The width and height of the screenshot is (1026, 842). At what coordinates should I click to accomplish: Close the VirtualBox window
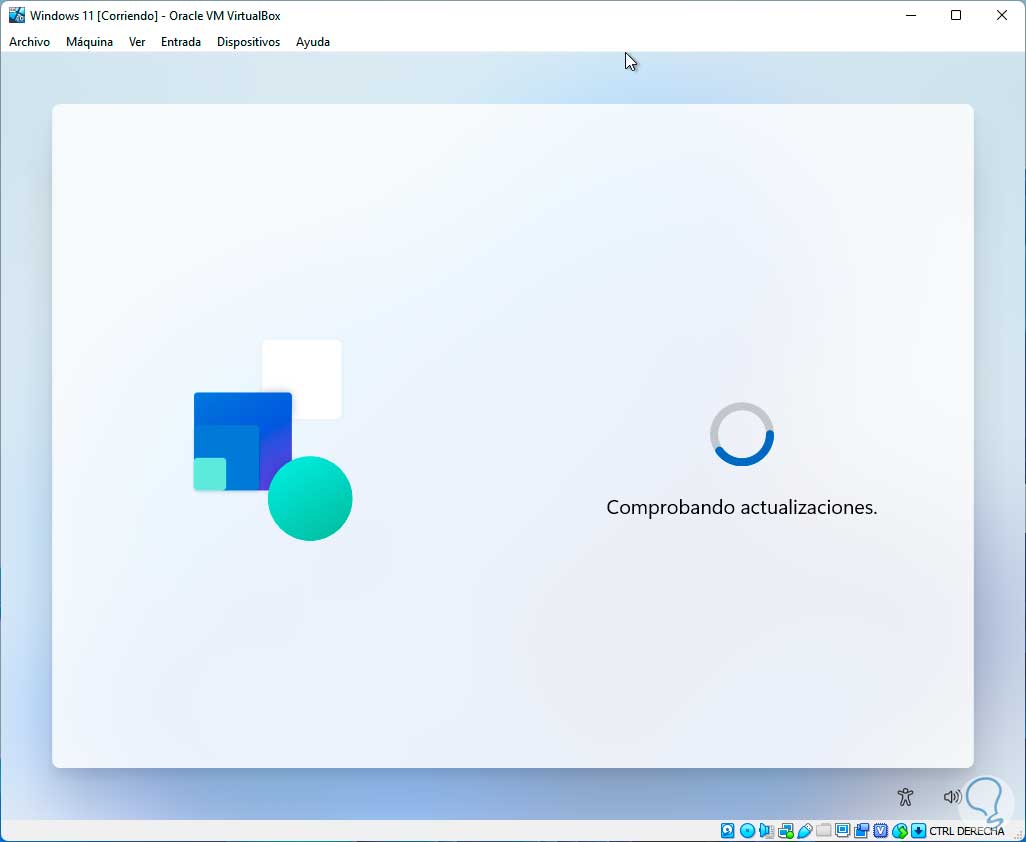tap(1001, 15)
